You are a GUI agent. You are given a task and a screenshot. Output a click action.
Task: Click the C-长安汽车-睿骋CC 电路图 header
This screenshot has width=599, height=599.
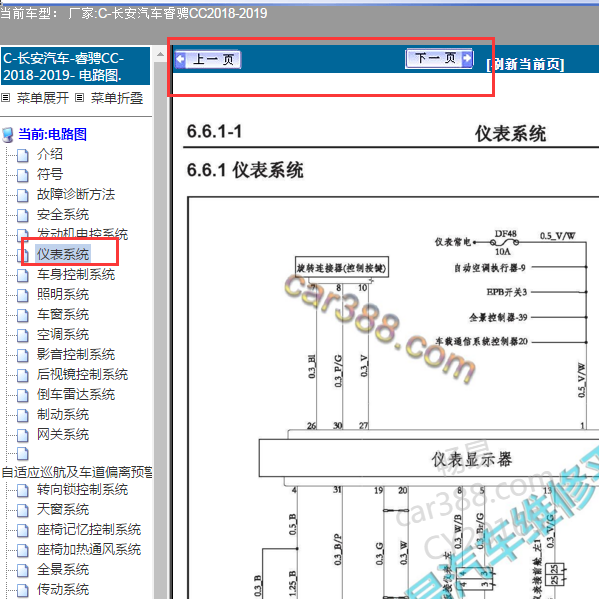coord(75,66)
